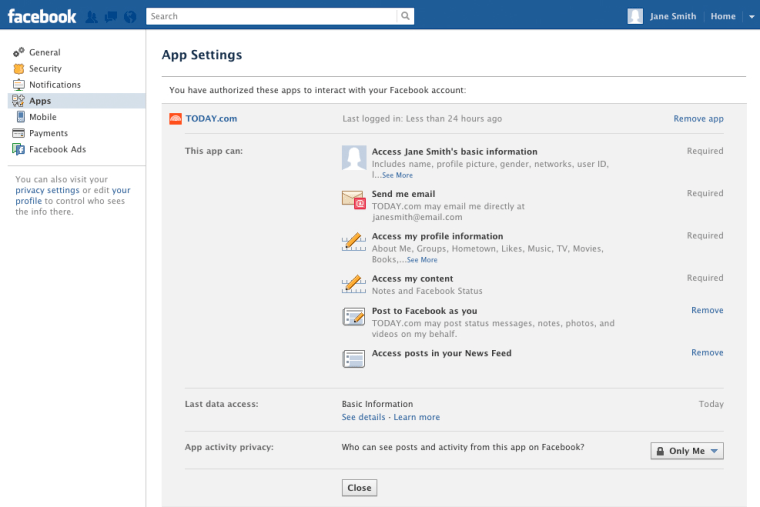Click the 'Today' date text

pyautogui.click(x=711, y=404)
